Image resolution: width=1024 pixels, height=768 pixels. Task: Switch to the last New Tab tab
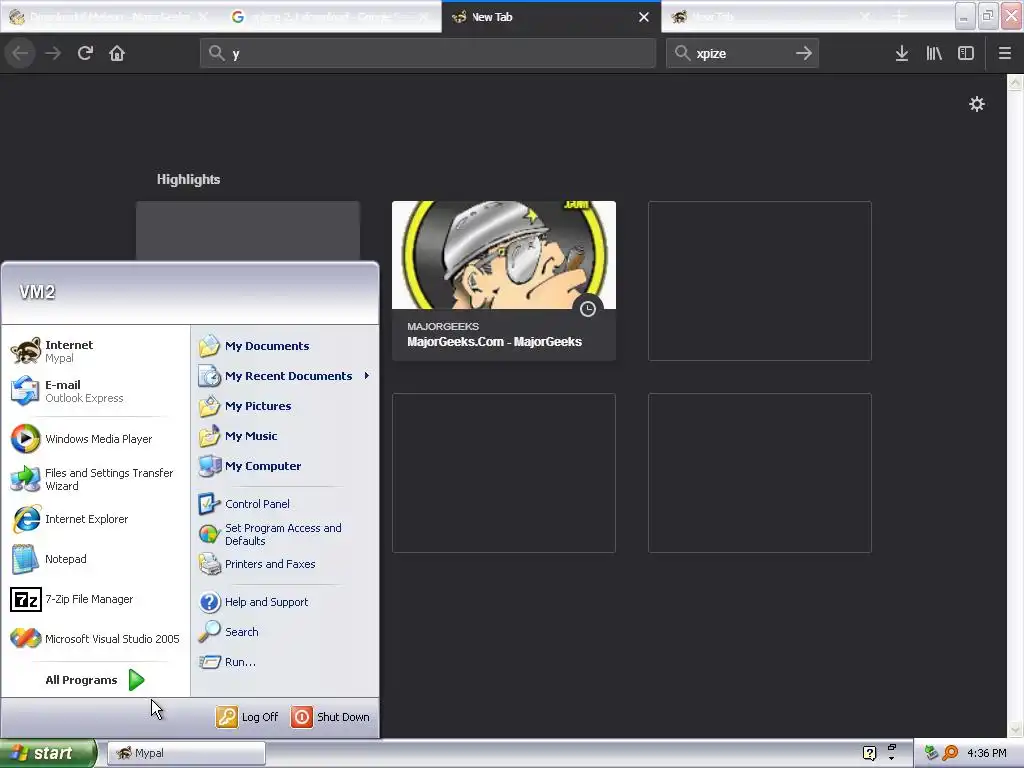[x=773, y=17]
